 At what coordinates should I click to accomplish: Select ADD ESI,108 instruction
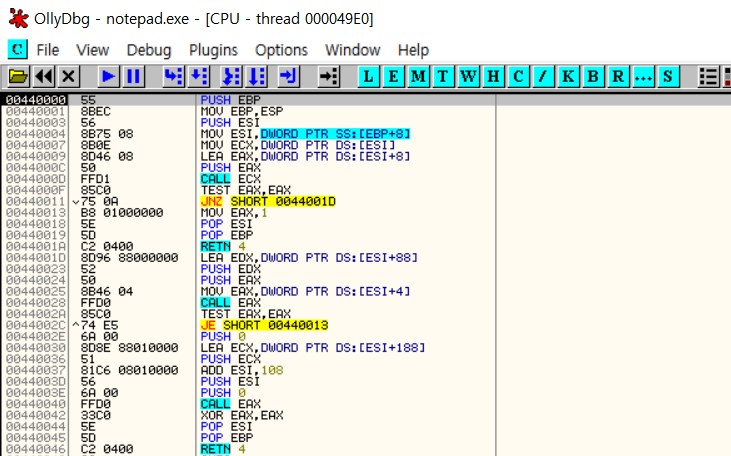(x=242, y=370)
